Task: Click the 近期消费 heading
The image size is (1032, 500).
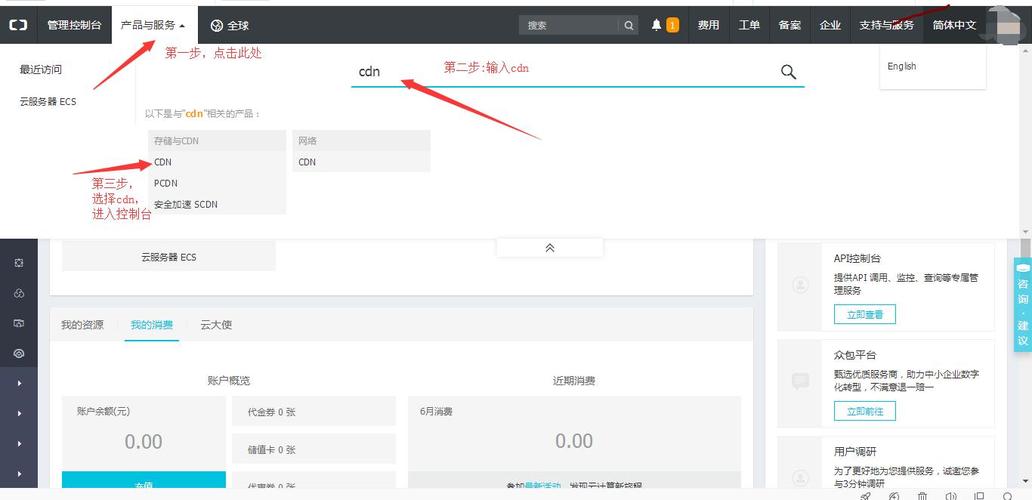Action: tap(574, 381)
